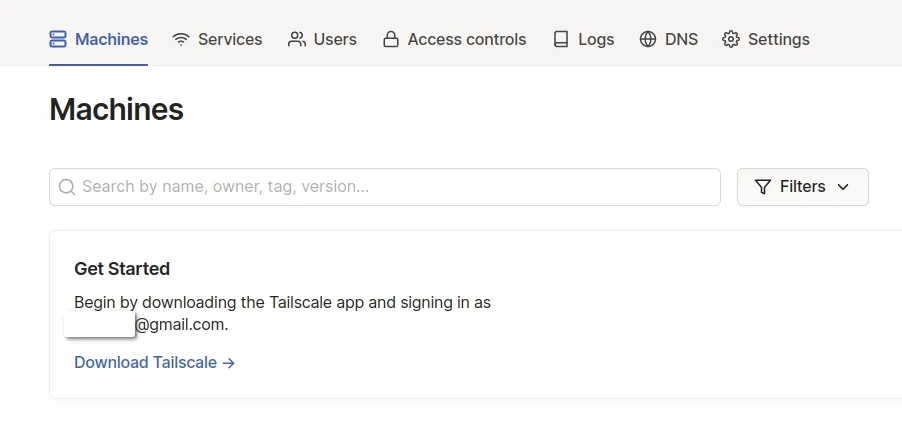The height and width of the screenshot is (428, 902).
Task: Open the Settings tab label
Action: pos(779,40)
